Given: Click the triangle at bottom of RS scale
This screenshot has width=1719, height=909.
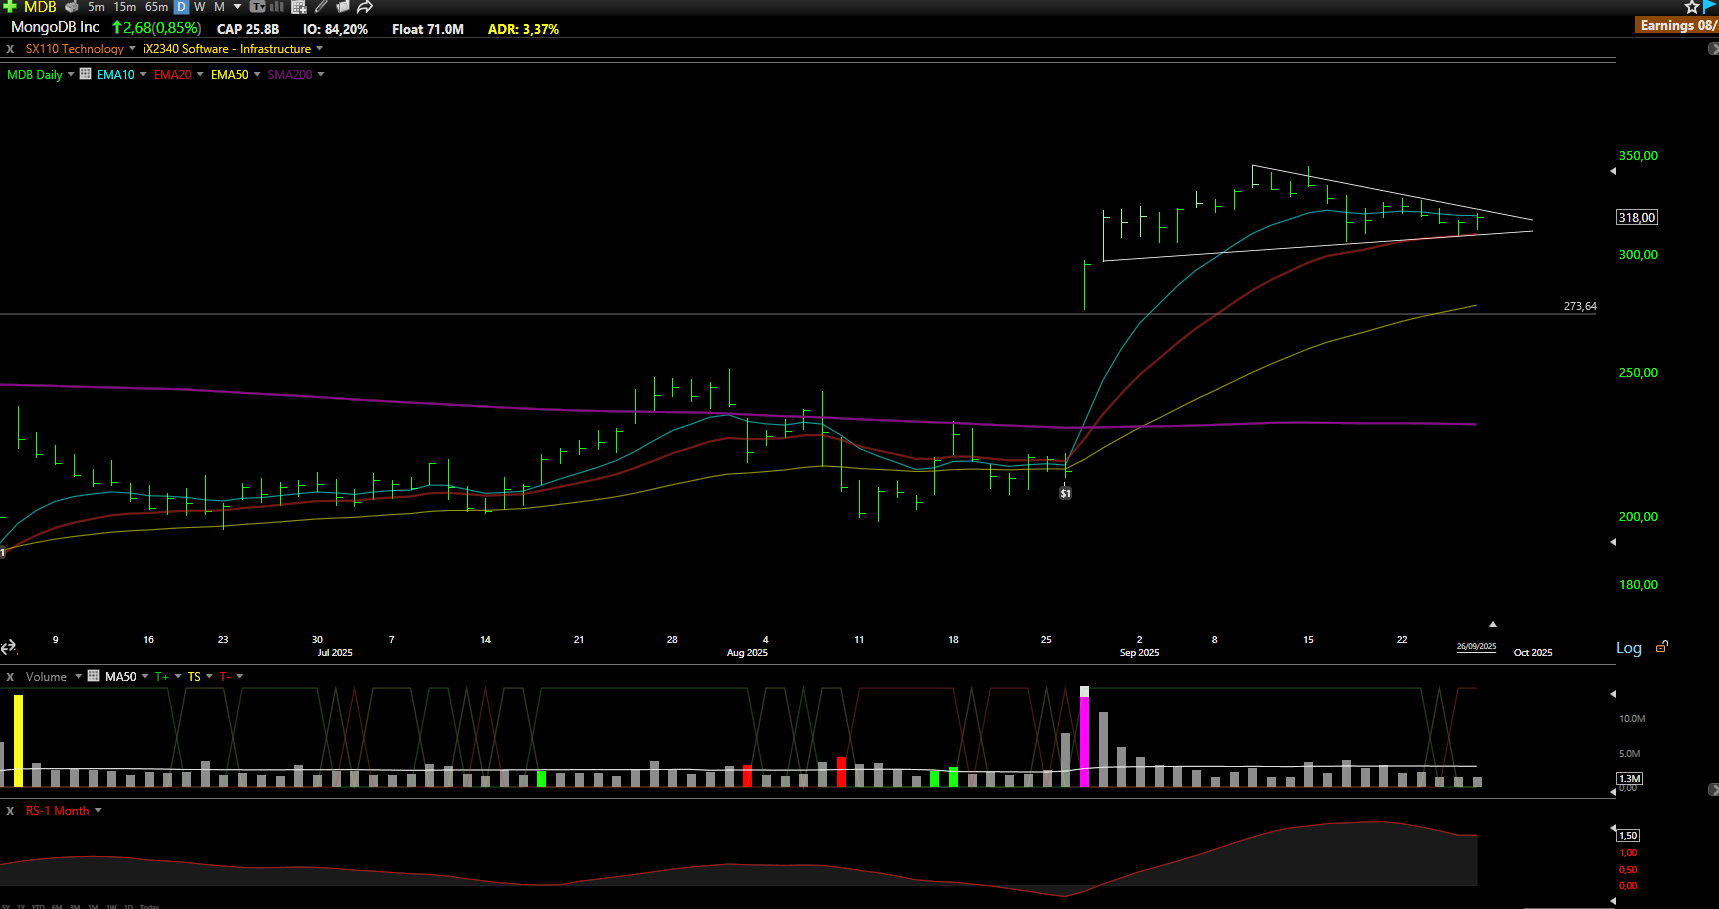Looking at the screenshot, I should point(1613,901).
